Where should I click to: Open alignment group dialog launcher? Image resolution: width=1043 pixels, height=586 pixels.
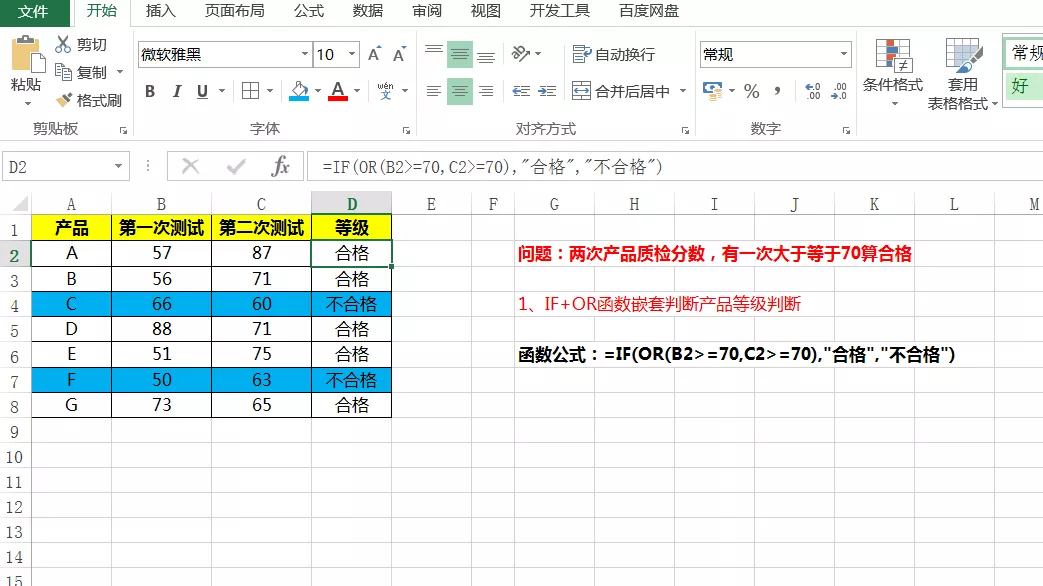point(685,131)
